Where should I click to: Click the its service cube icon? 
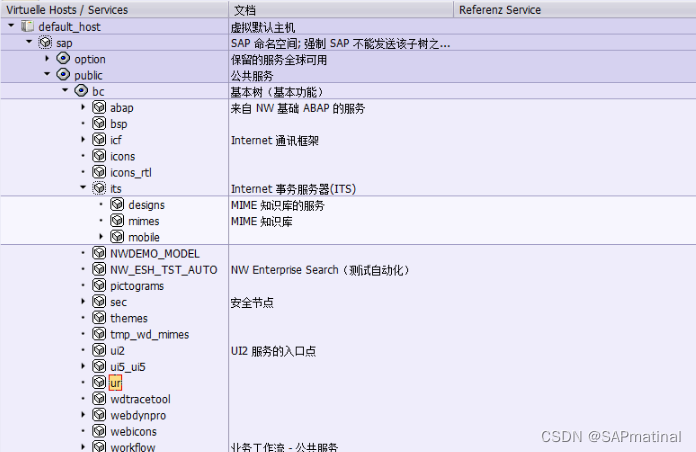point(99,188)
